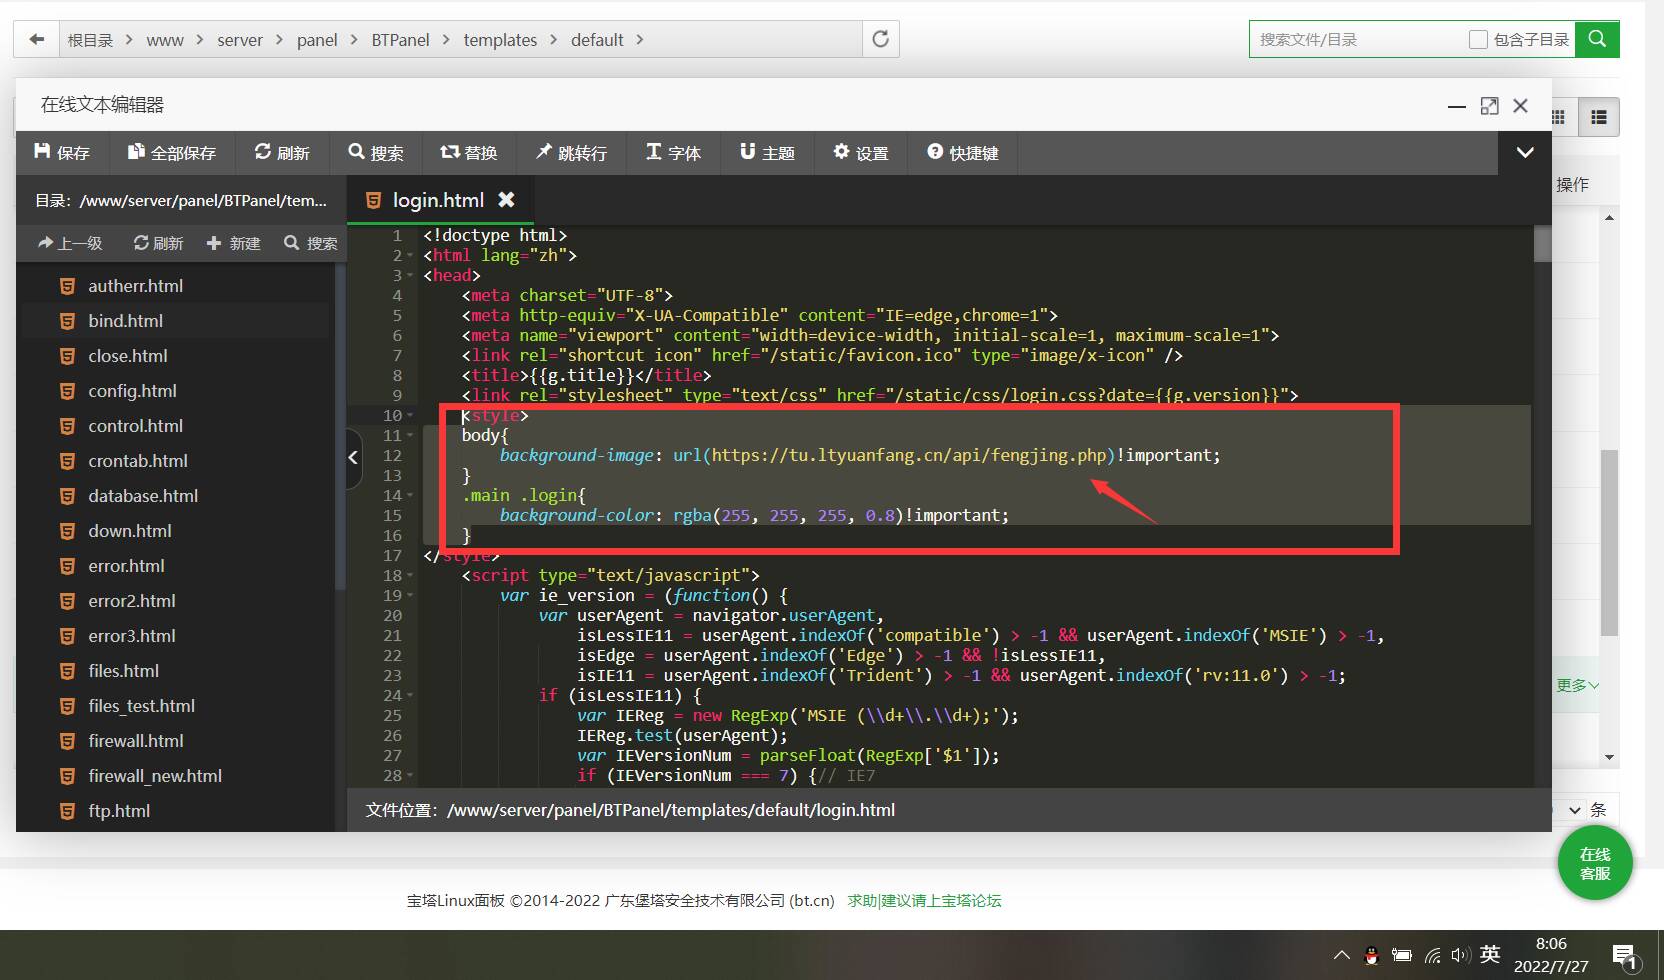
Task: Switch to list view icon in file manager
Action: point(1599,118)
